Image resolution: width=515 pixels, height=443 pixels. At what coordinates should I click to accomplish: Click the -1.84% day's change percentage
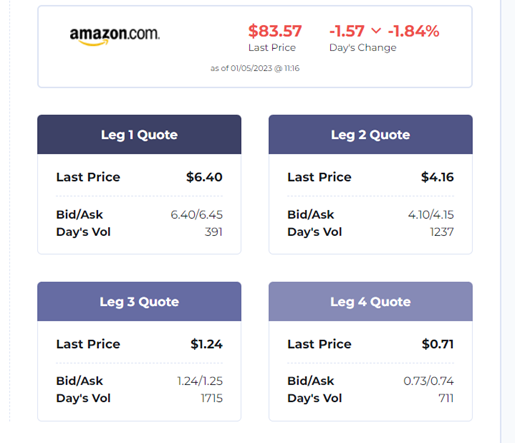point(413,31)
